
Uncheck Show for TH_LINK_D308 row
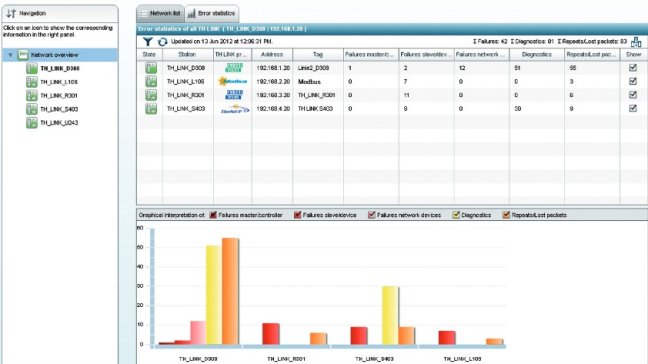[x=633, y=67]
